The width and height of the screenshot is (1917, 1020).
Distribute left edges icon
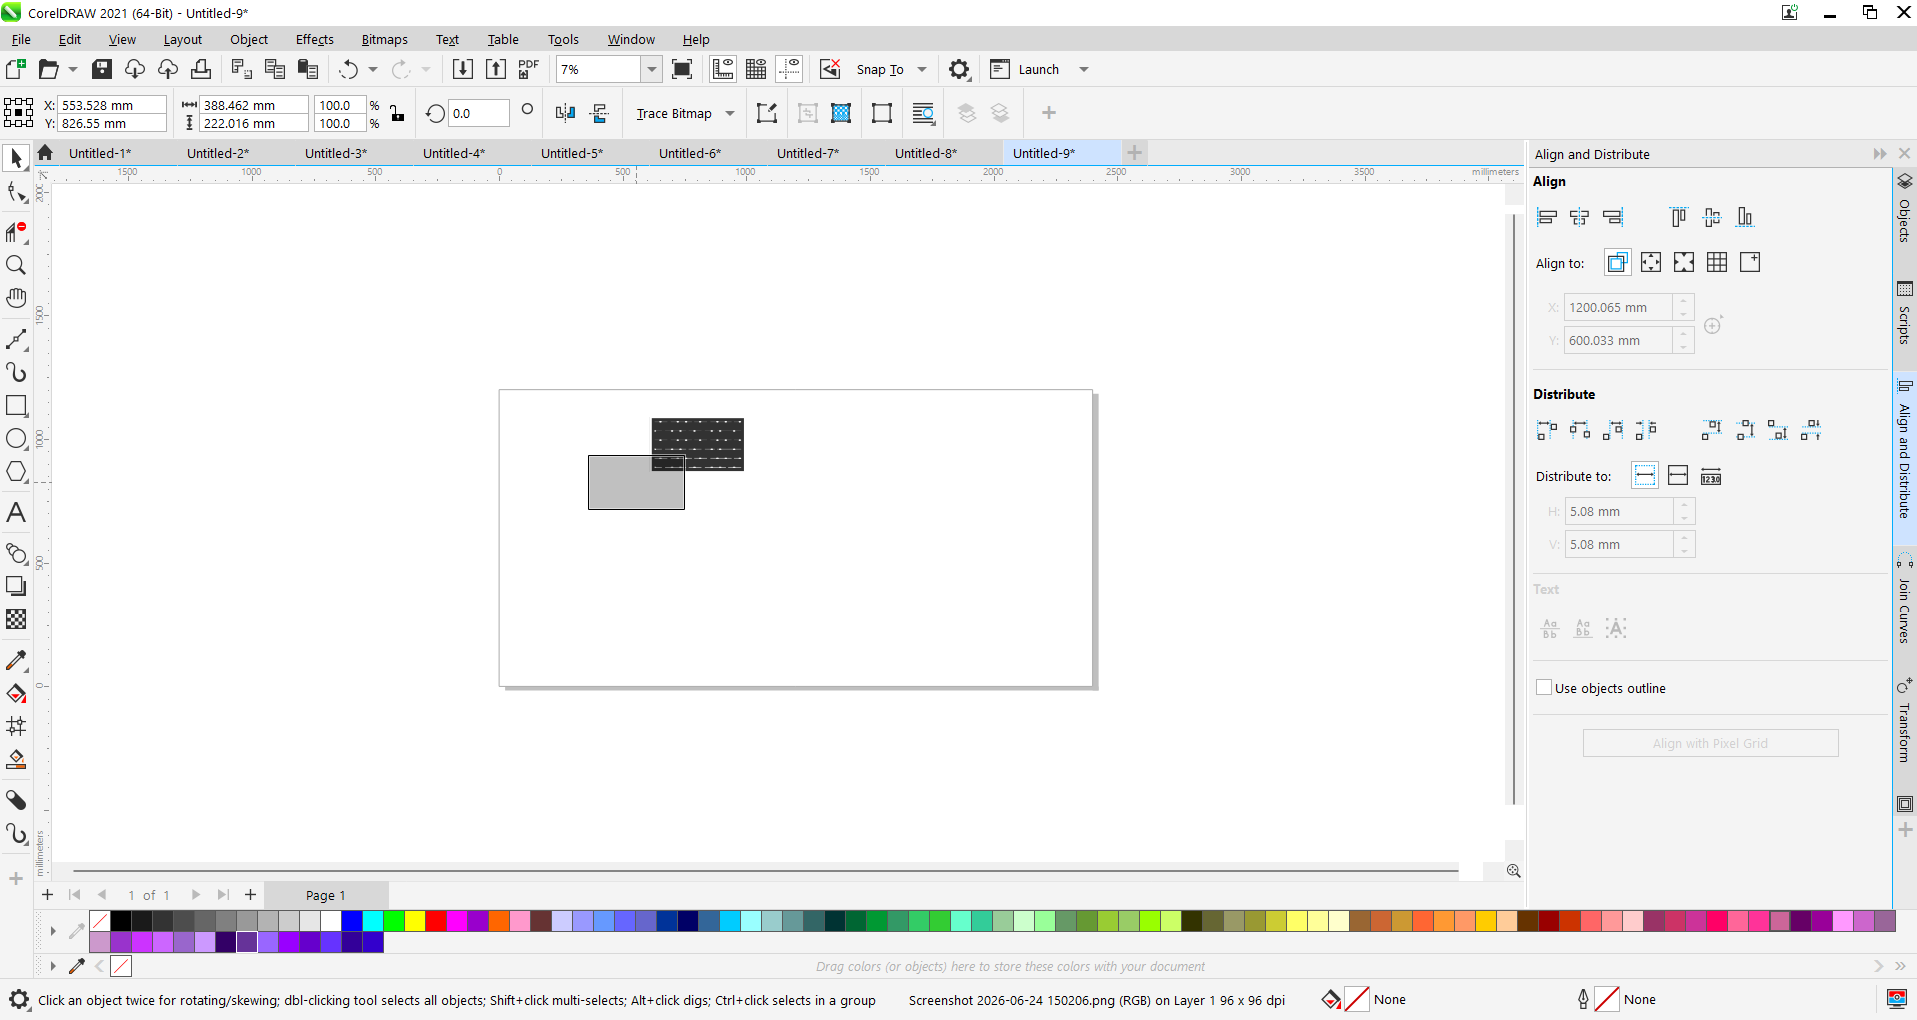pyautogui.click(x=1546, y=430)
